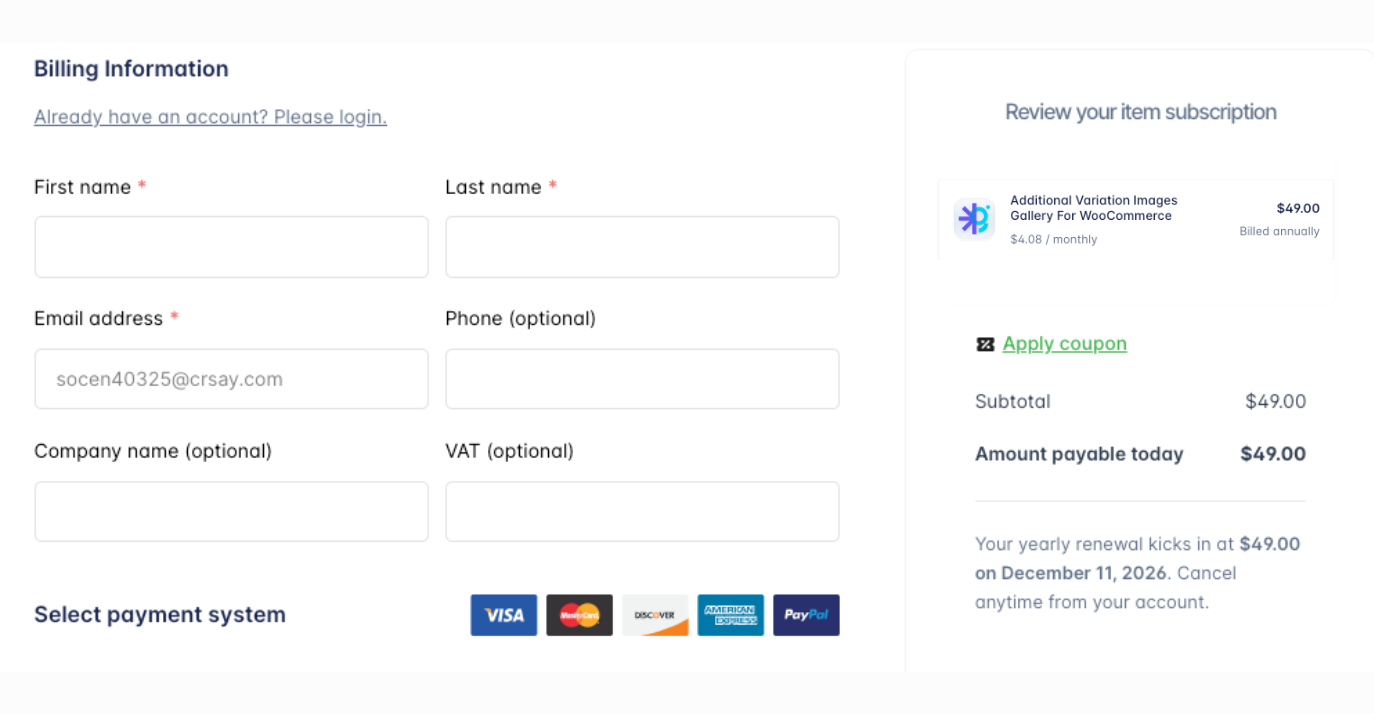Click the Select payment system heading

[160, 614]
